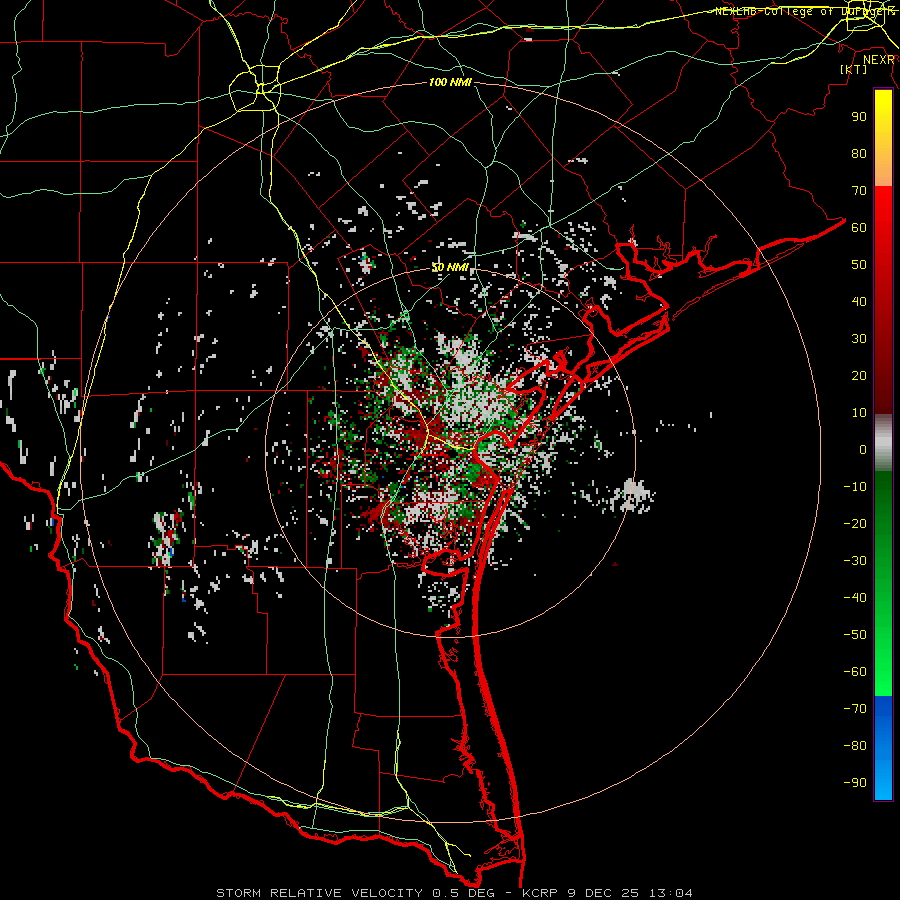Click the -60 scale label
Image resolution: width=900 pixels, height=900 pixels.
(855, 672)
